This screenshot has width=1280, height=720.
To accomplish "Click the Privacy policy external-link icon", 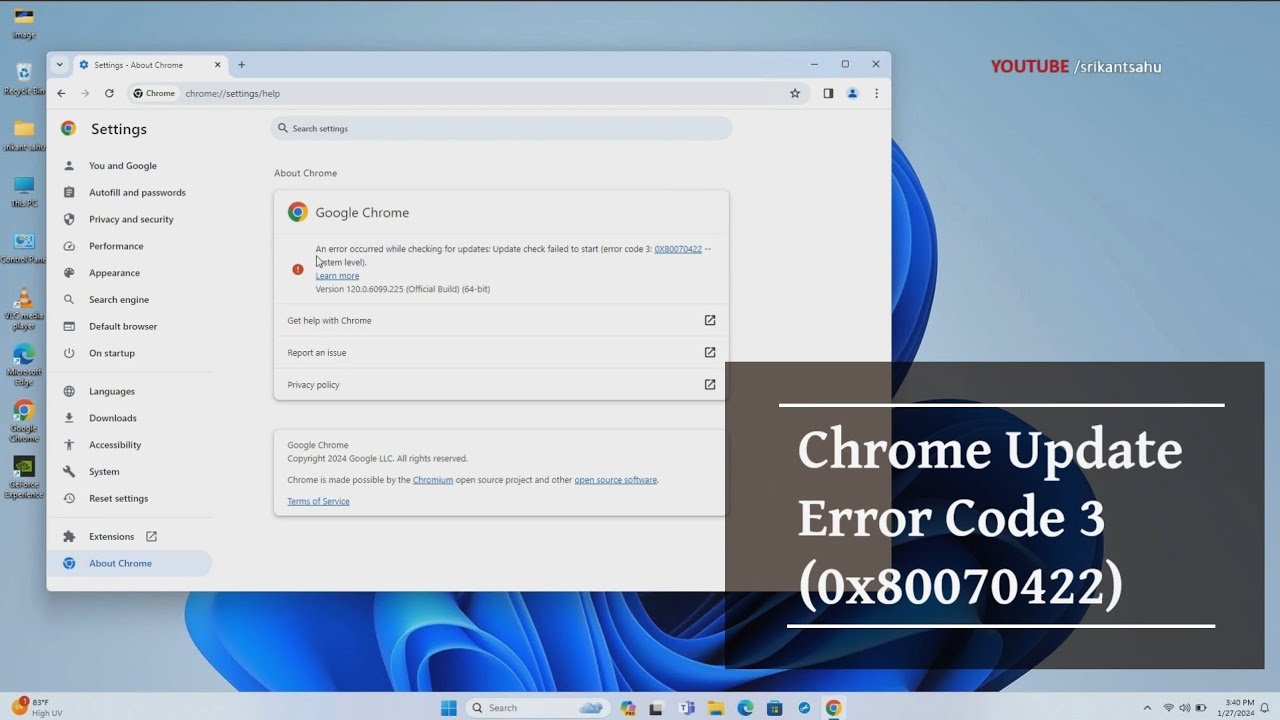I will (x=710, y=384).
